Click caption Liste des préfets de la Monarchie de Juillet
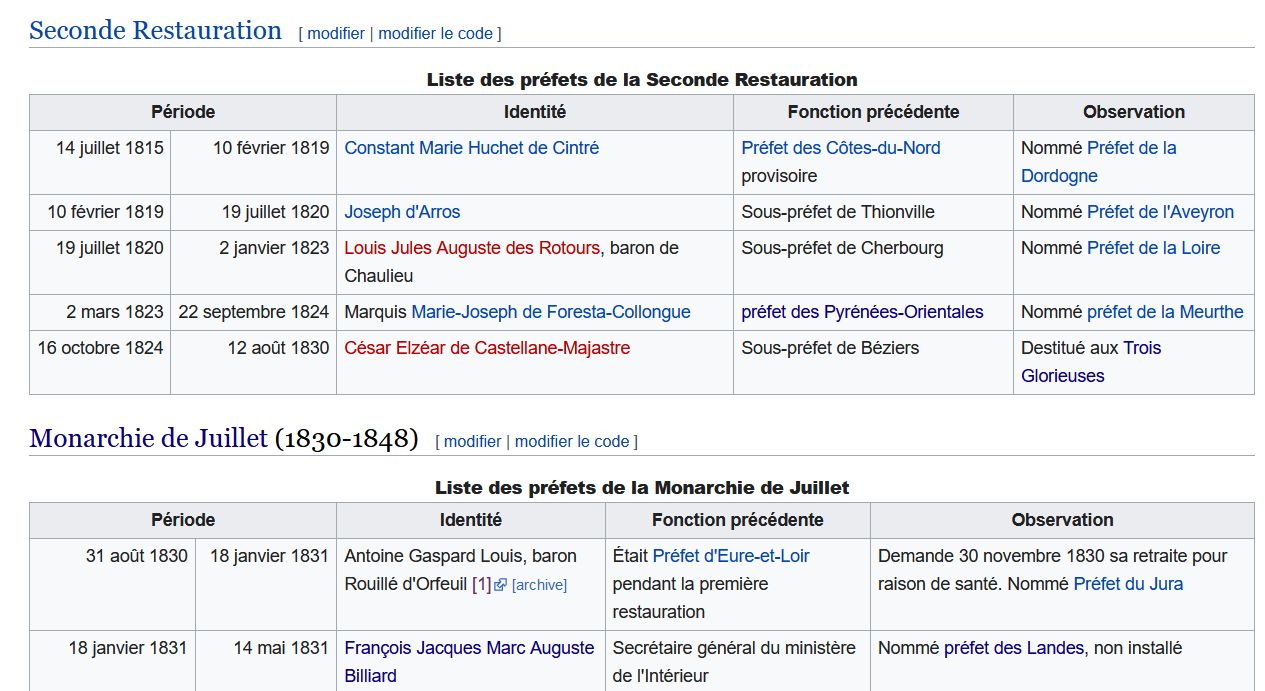This screenshot has width=1265, height=691. tap(642, 488)
